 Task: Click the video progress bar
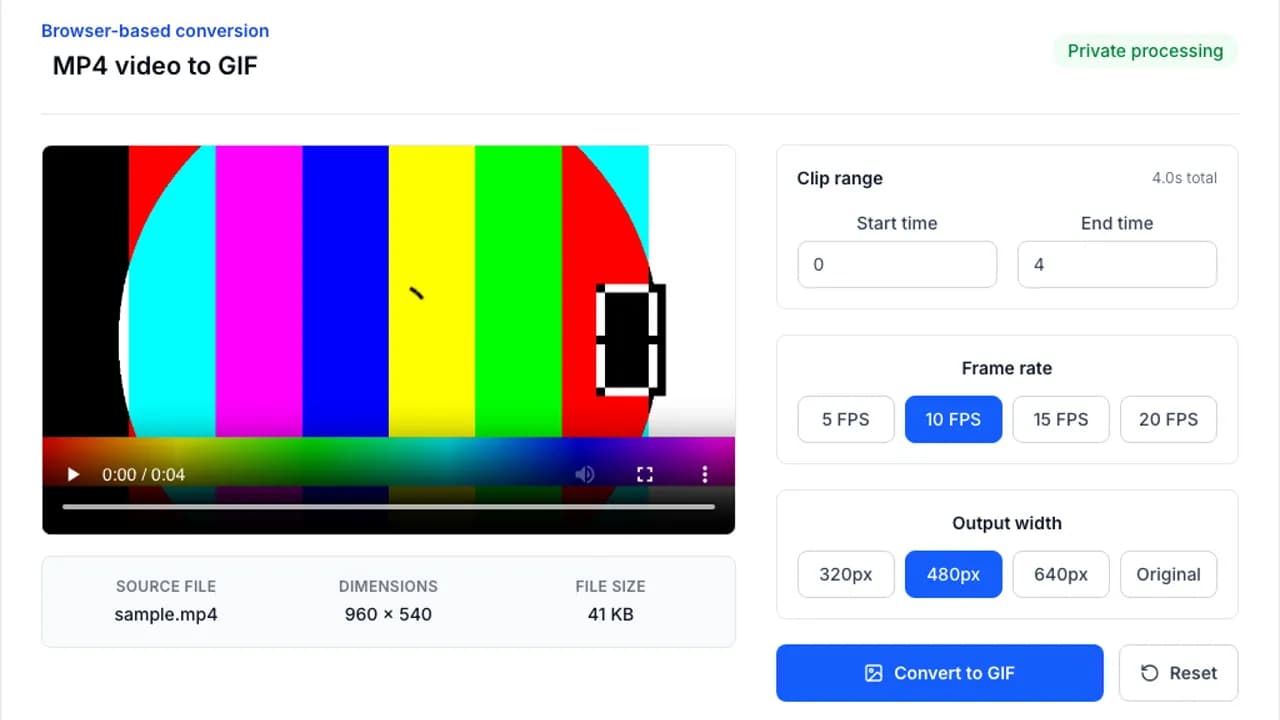[x=388, y=507]
